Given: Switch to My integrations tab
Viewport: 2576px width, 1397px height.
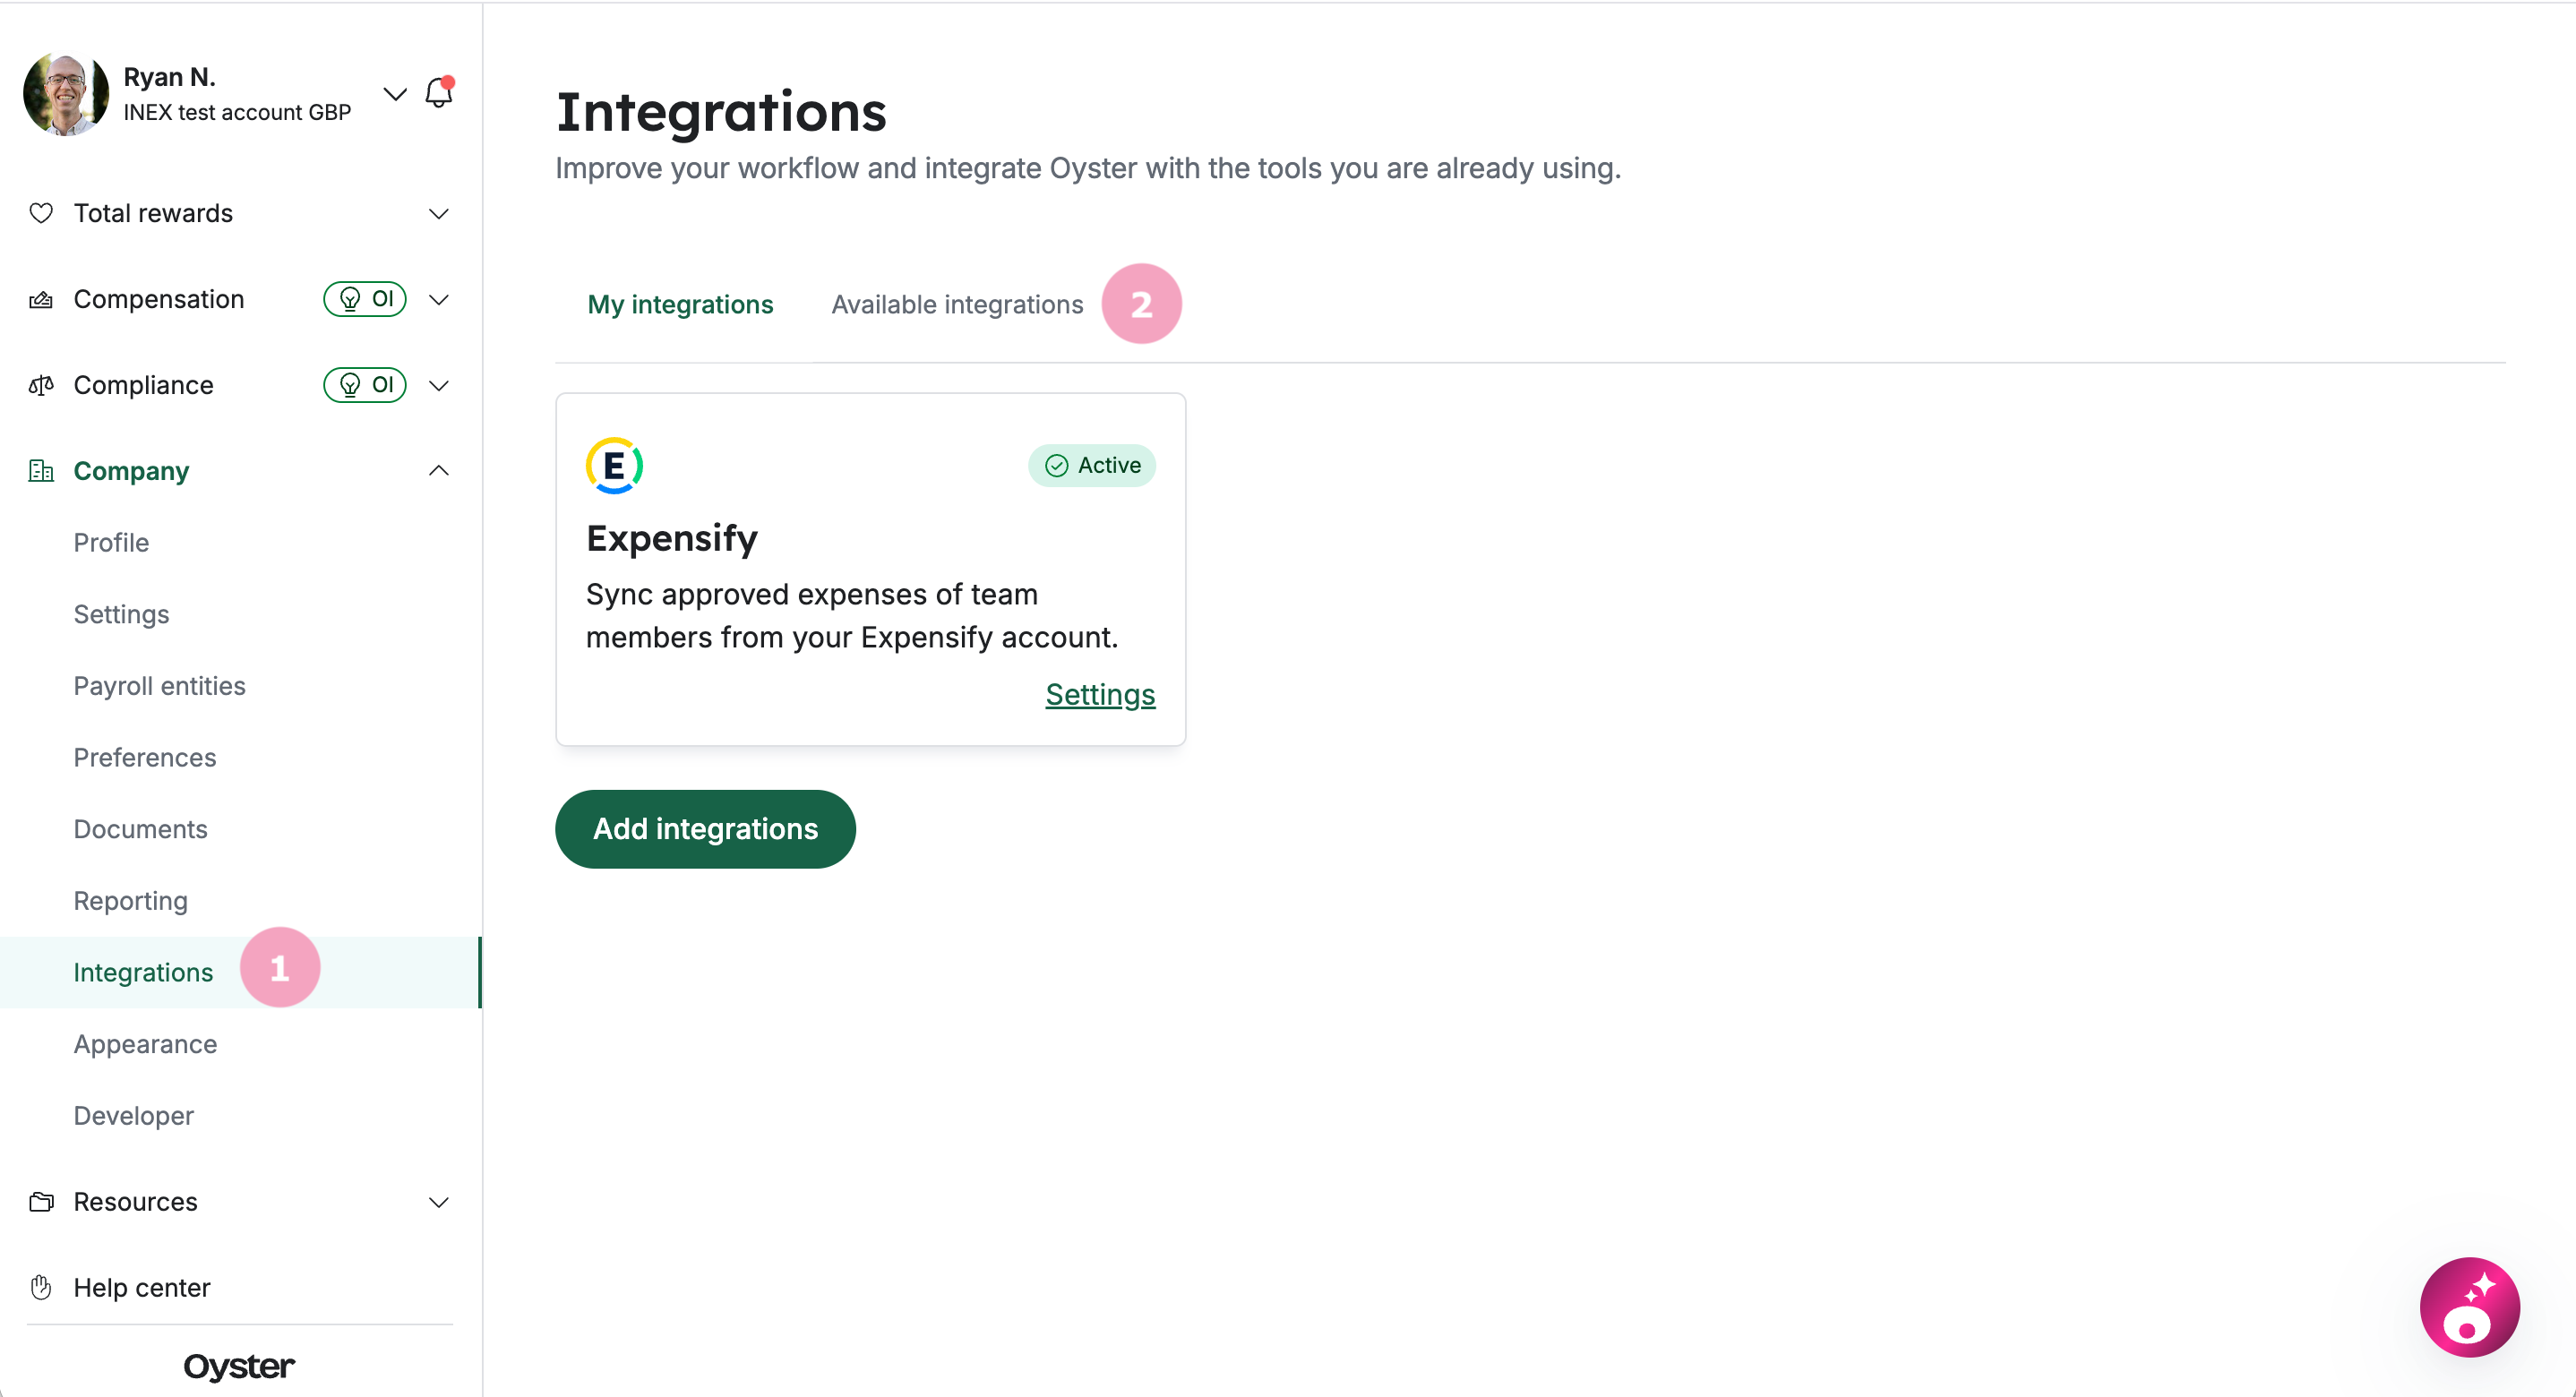Looking at the screenshot, I should tap(680, 304).
